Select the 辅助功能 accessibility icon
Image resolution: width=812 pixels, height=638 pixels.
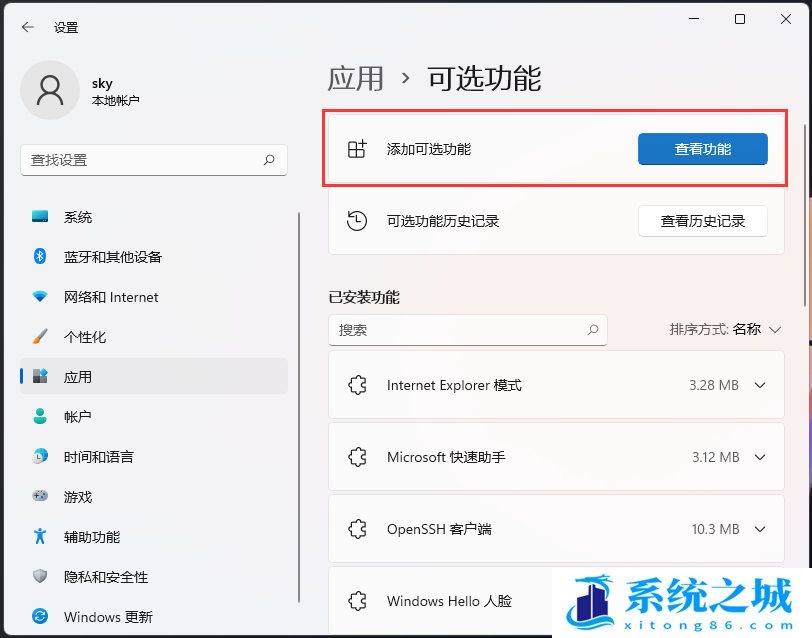(x=40, y=536)
